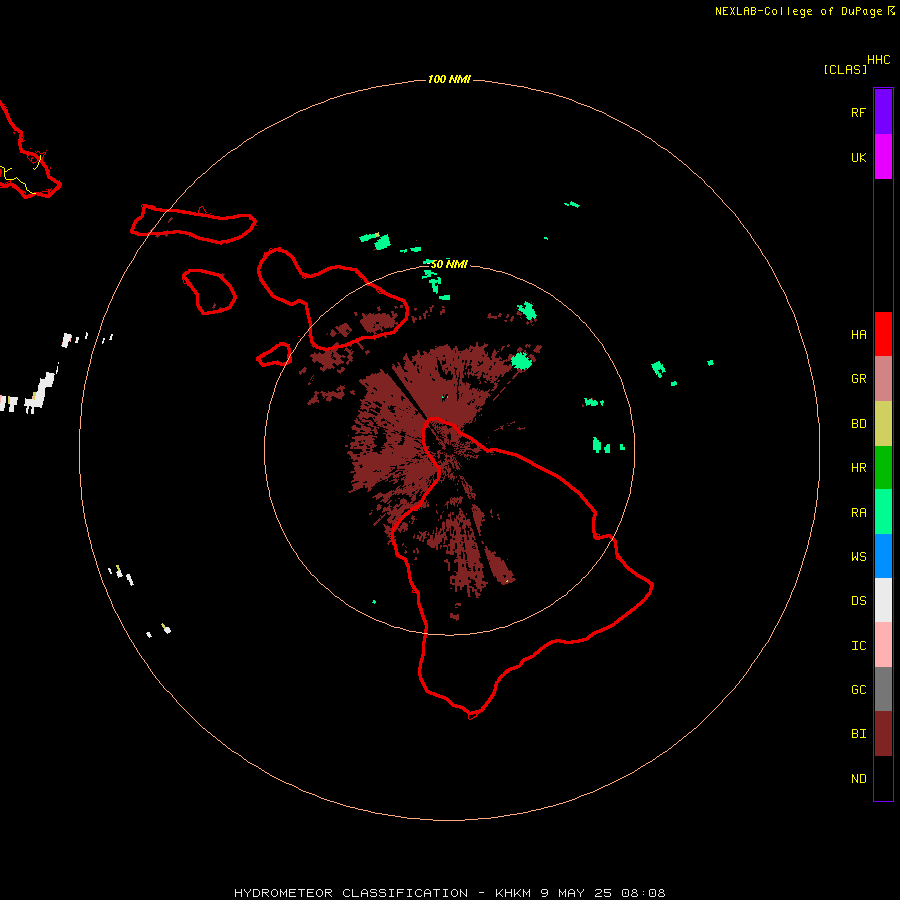
Task: Click the 100 NMI range ring label
Action: tap(449, 79)
